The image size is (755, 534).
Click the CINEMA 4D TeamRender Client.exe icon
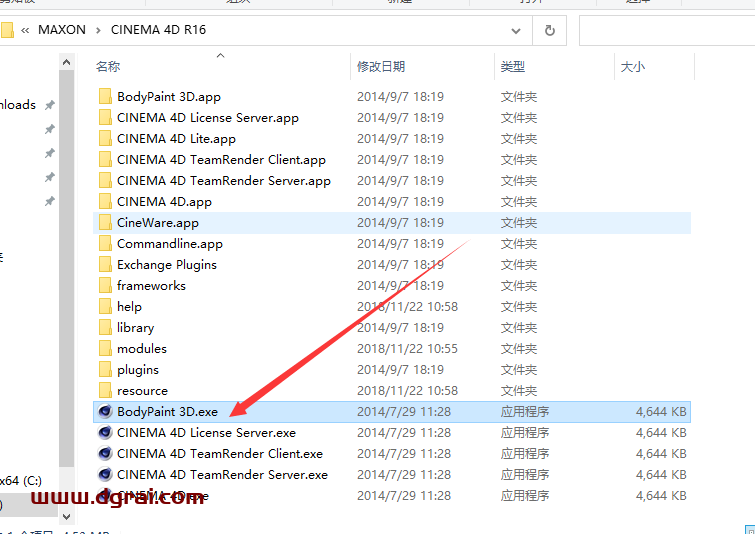coord(105,454)
